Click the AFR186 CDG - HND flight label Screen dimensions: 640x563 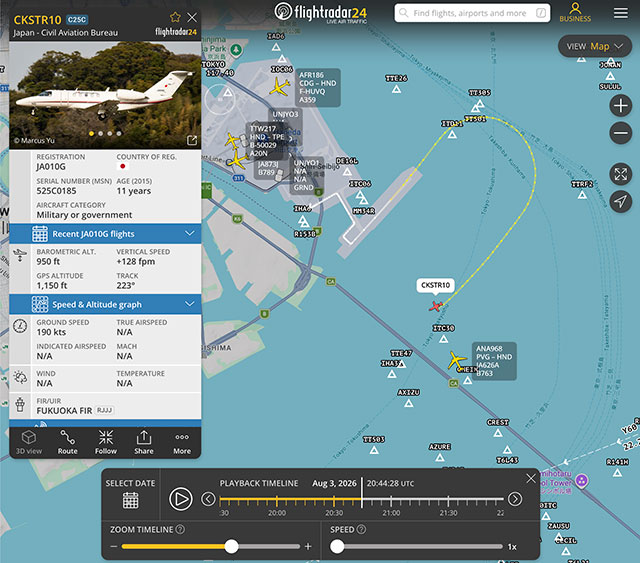pyautogui.click(x=317, y=87)
